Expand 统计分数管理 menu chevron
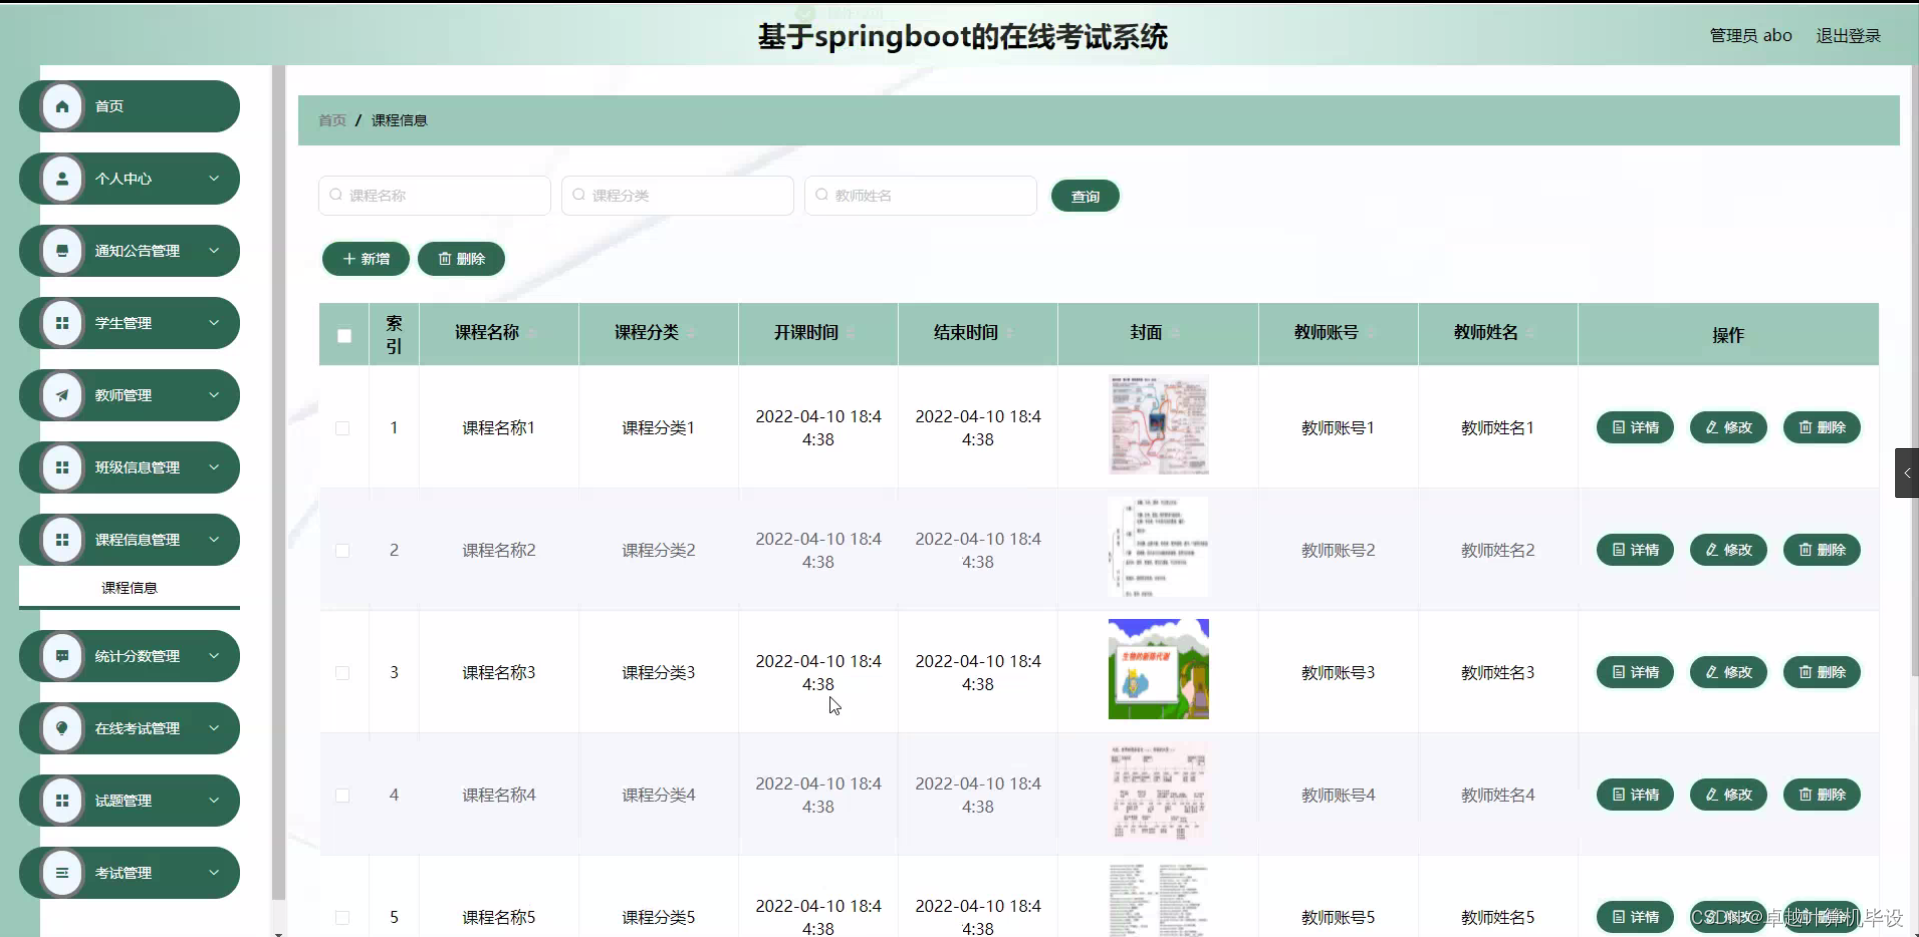Viewport: 1919px width, 937px height. (x=214, y=656)
